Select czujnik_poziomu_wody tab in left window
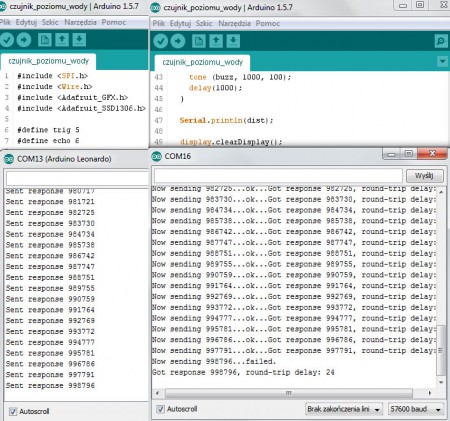 click(49, 61)
